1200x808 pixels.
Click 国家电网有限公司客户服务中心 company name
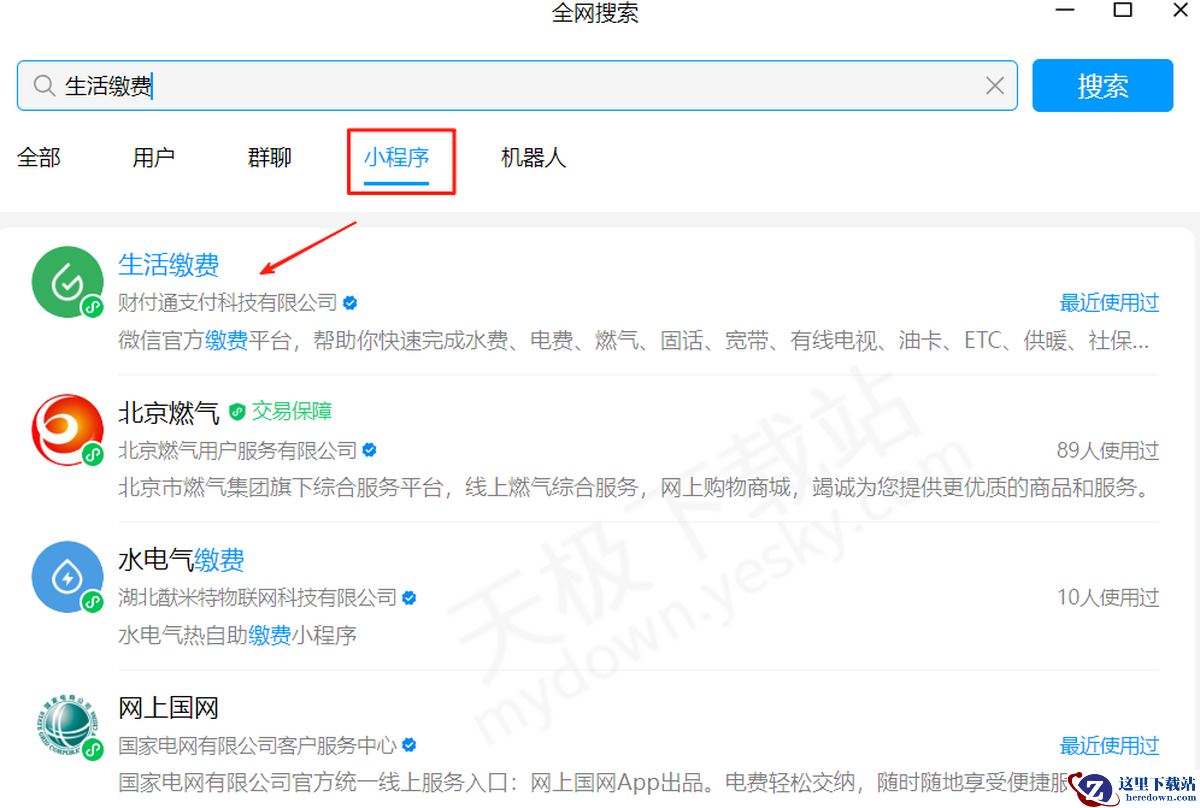[258, 746]
